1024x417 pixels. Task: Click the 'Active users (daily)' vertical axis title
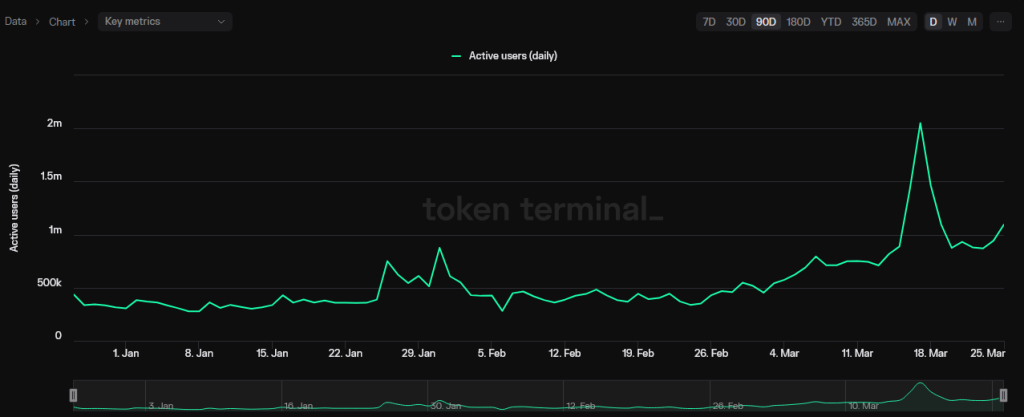tap(14, 208)
